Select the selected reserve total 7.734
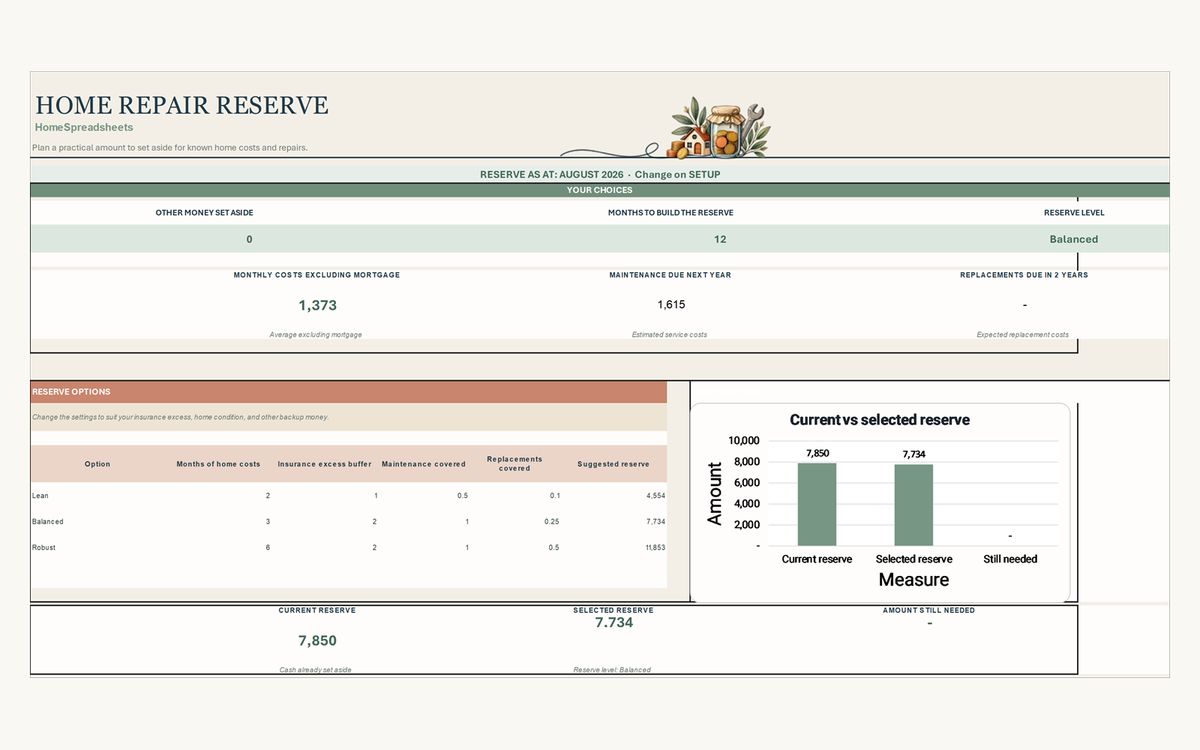1200x750 pixels. click(614, 622)
